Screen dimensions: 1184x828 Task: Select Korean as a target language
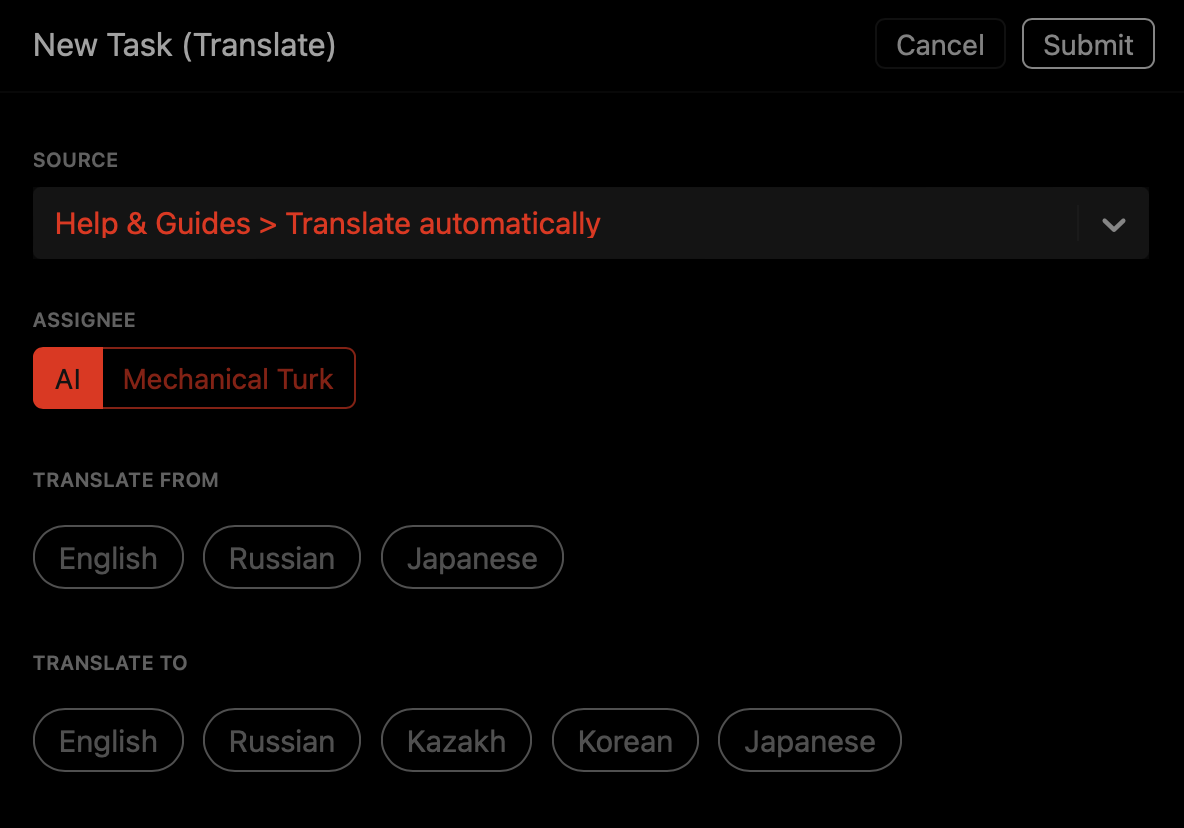625,741
